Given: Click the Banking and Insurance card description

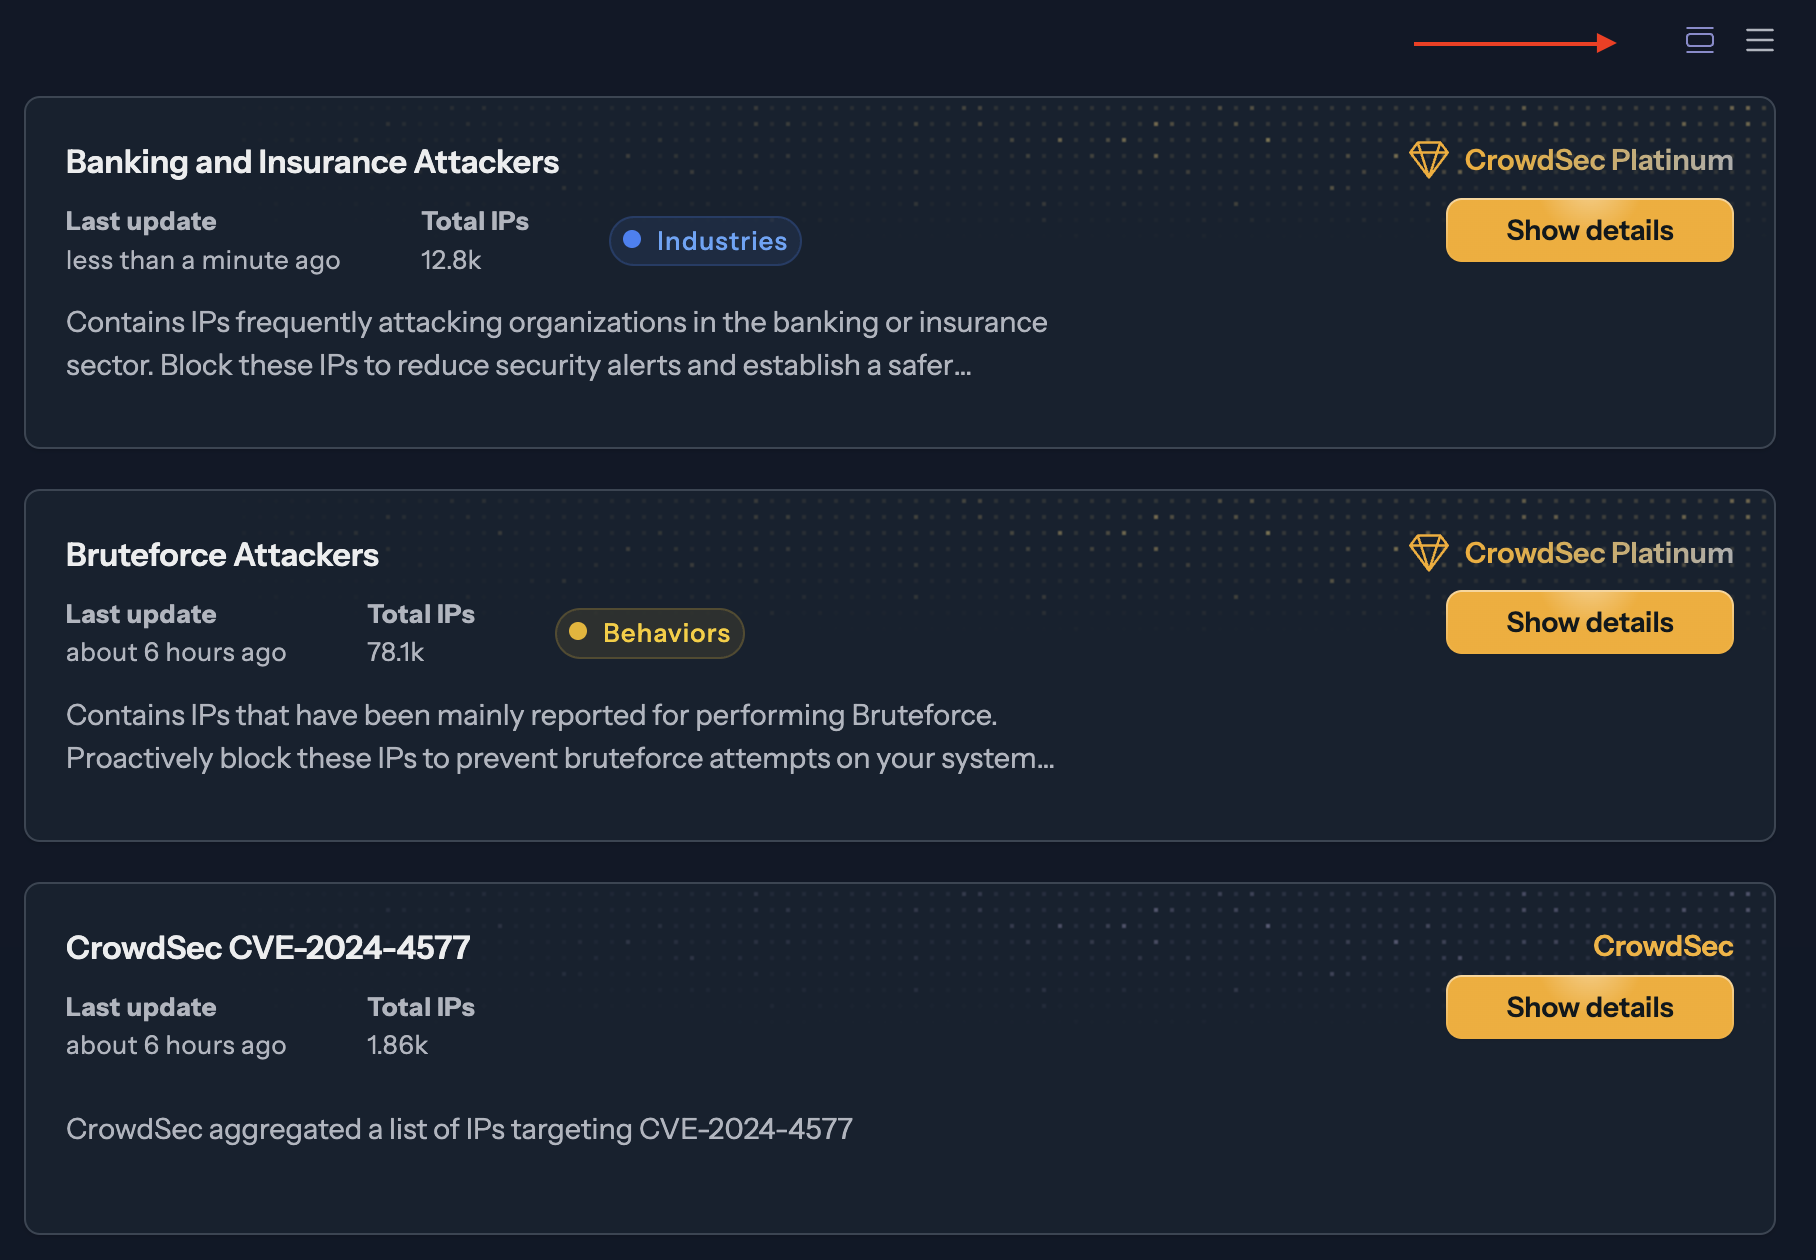Looking at the screenshot, I should pyautogui.click(x=556, y=344).
